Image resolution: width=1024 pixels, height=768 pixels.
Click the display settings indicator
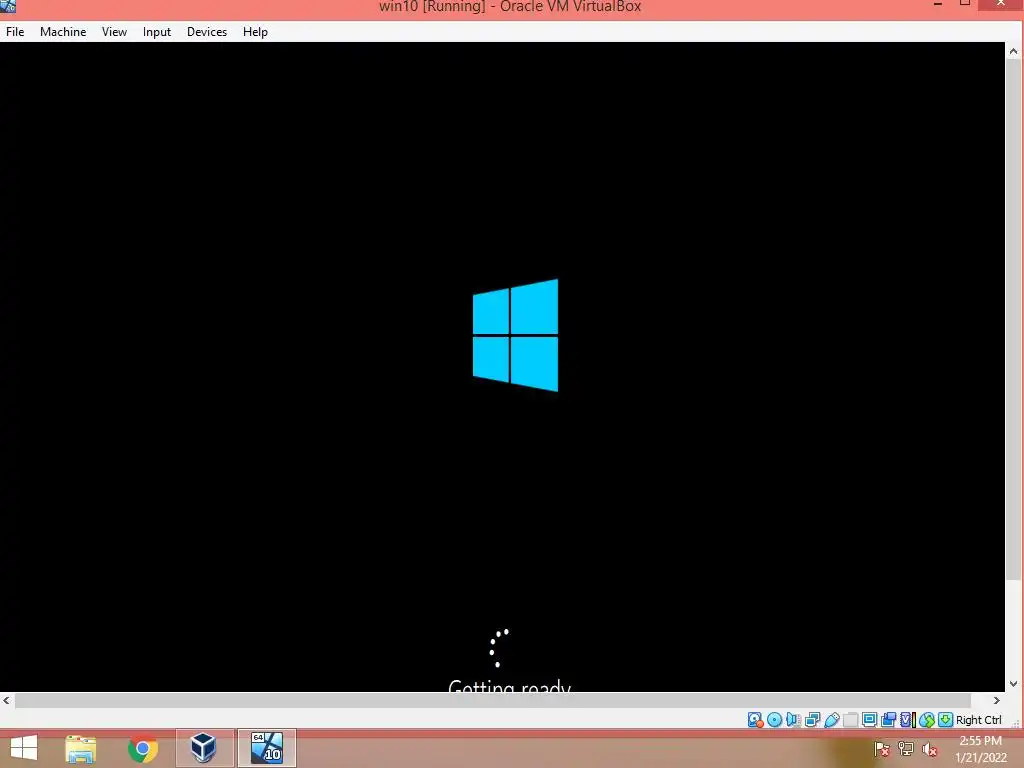pyautogui.click(x=869, y=720)
